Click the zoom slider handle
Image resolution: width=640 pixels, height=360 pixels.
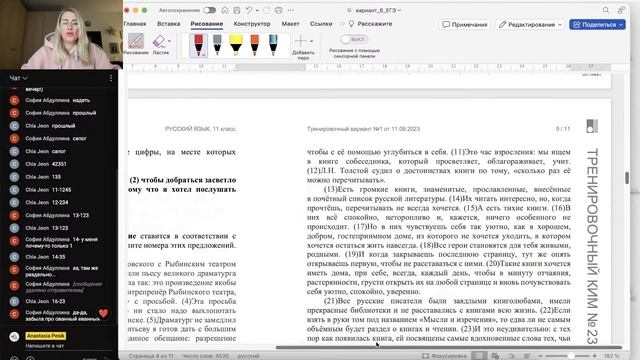coord(571,356)
